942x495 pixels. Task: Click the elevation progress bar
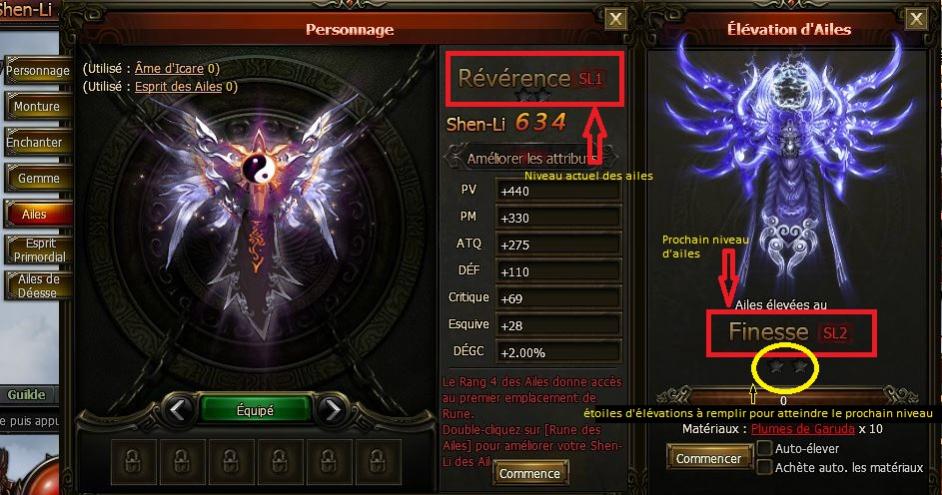click(787, 396)
